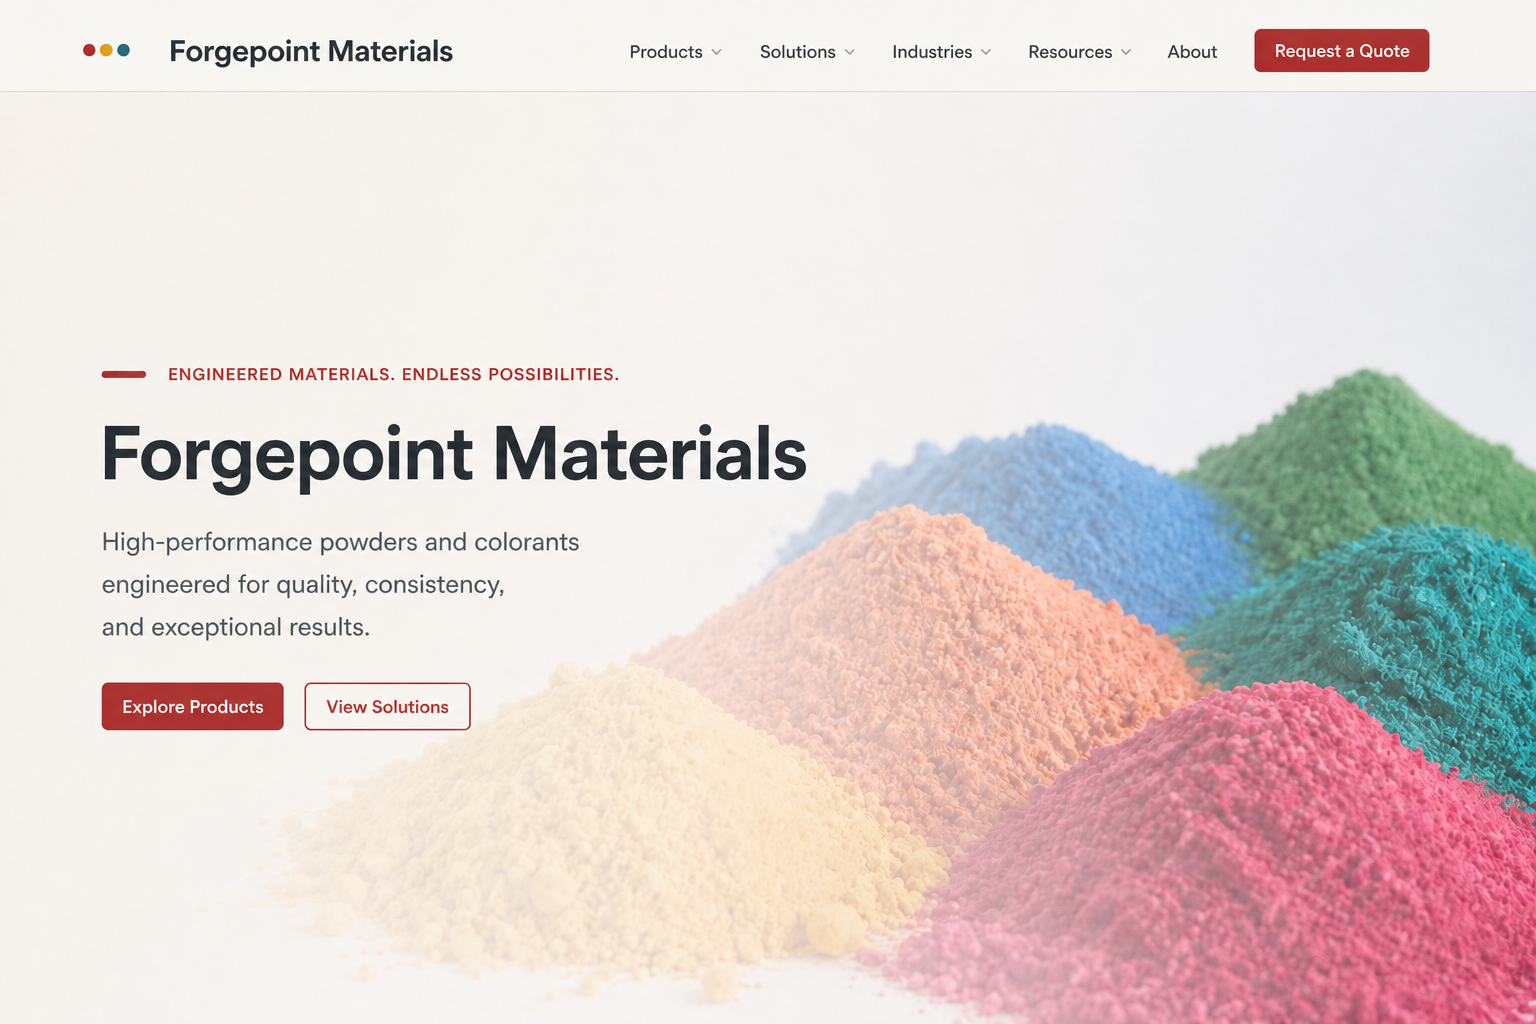Expand the Industries dropdown chevron
Screen dimensions: 1536x1024
[985, 52]
